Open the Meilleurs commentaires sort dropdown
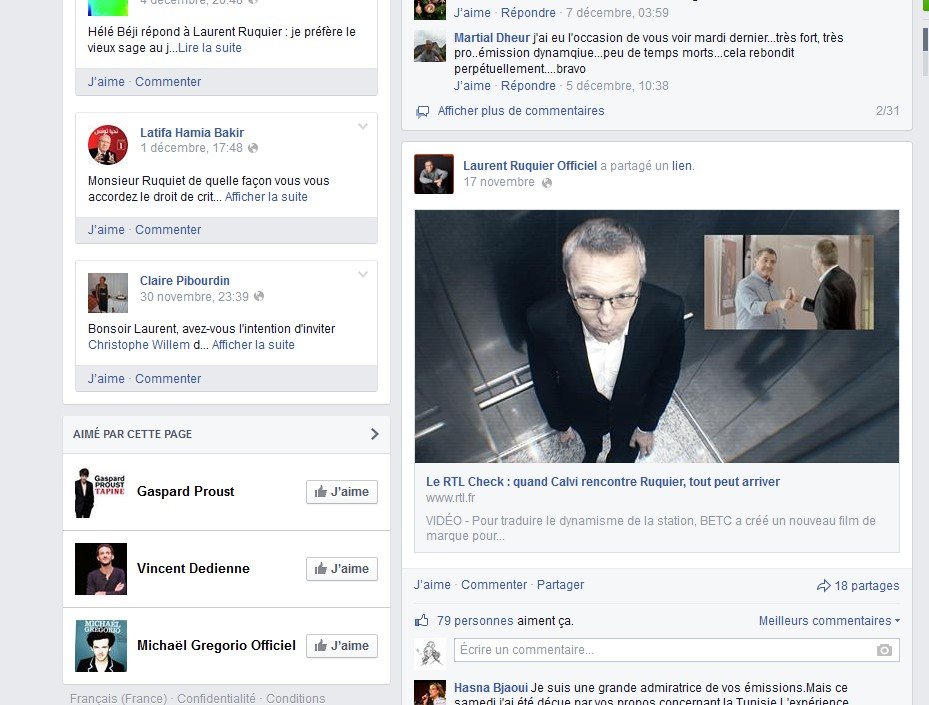 click(x=829, y=621)
